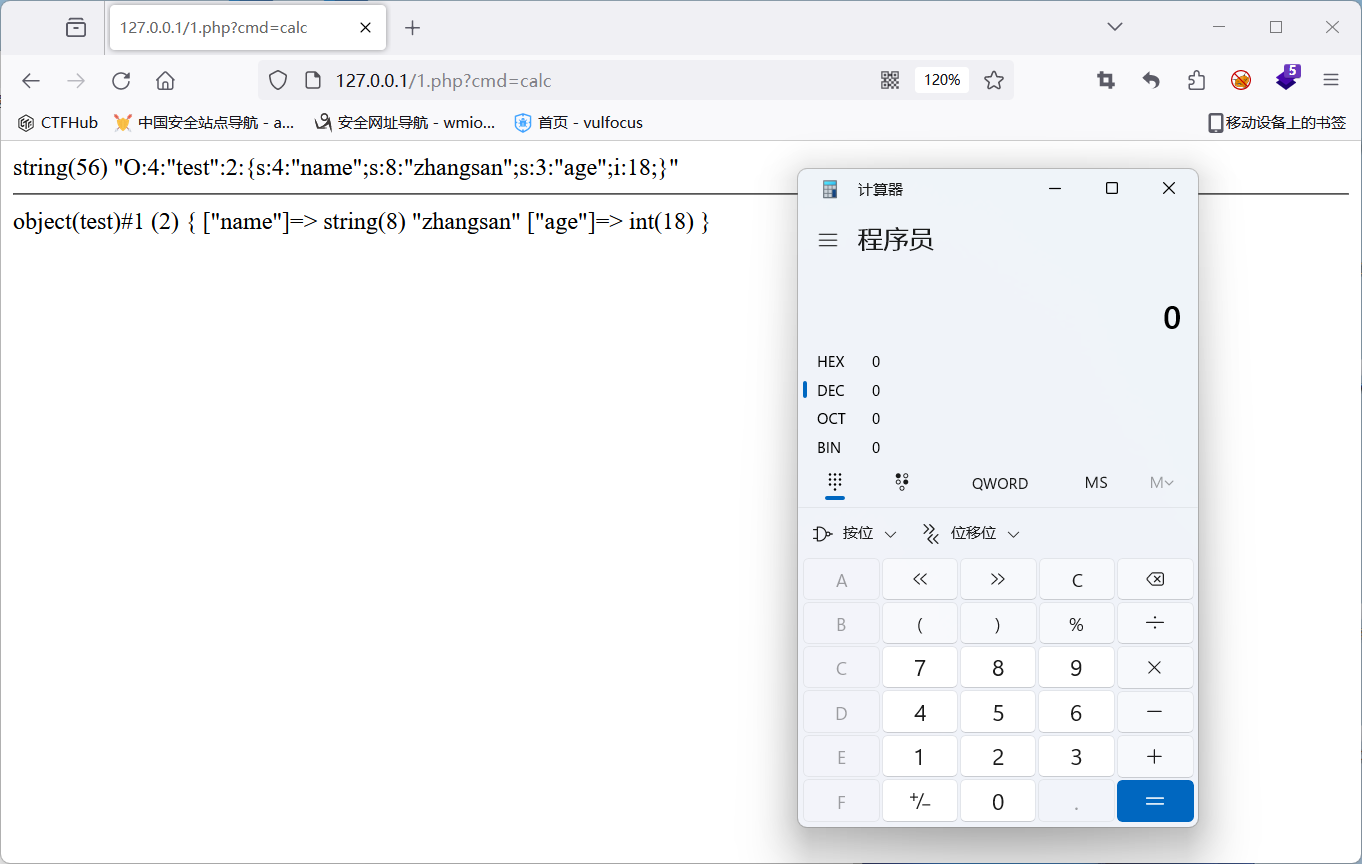Click digit 9 on calculator
This screenshot has height=864, width=1362.
(x=1077, y=668)
